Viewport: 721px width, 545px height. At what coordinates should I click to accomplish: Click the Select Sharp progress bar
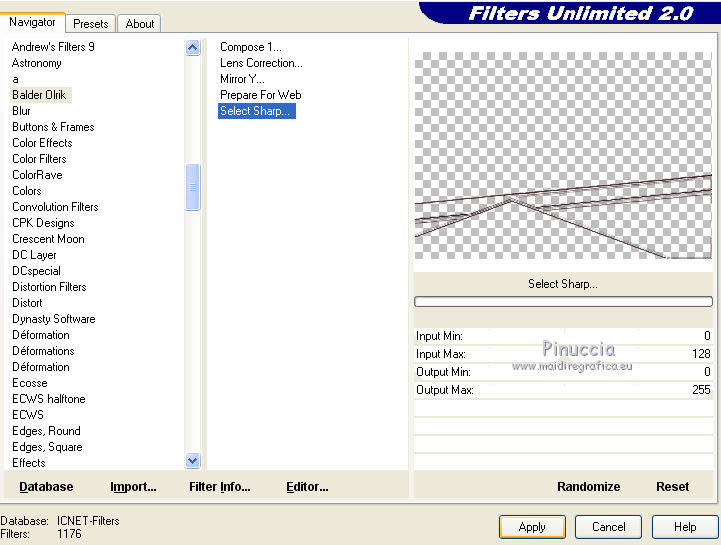[563, 302]
